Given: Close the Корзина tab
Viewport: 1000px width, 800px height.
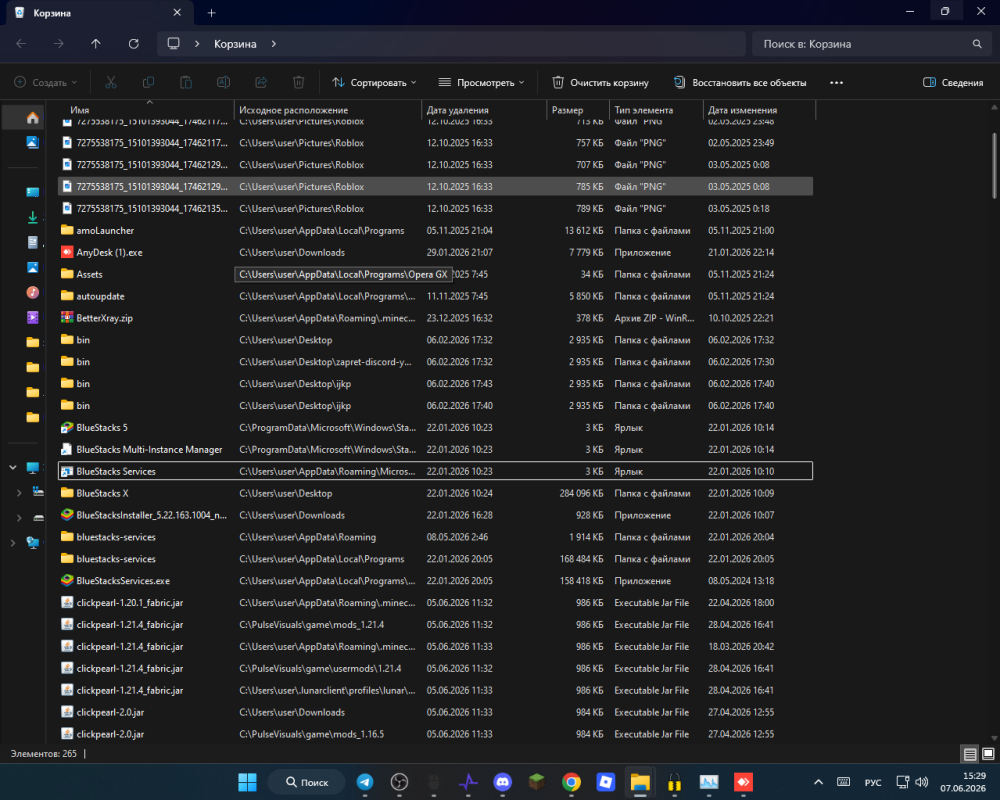Looking at the screenshot, I should [x=177, y=13].
